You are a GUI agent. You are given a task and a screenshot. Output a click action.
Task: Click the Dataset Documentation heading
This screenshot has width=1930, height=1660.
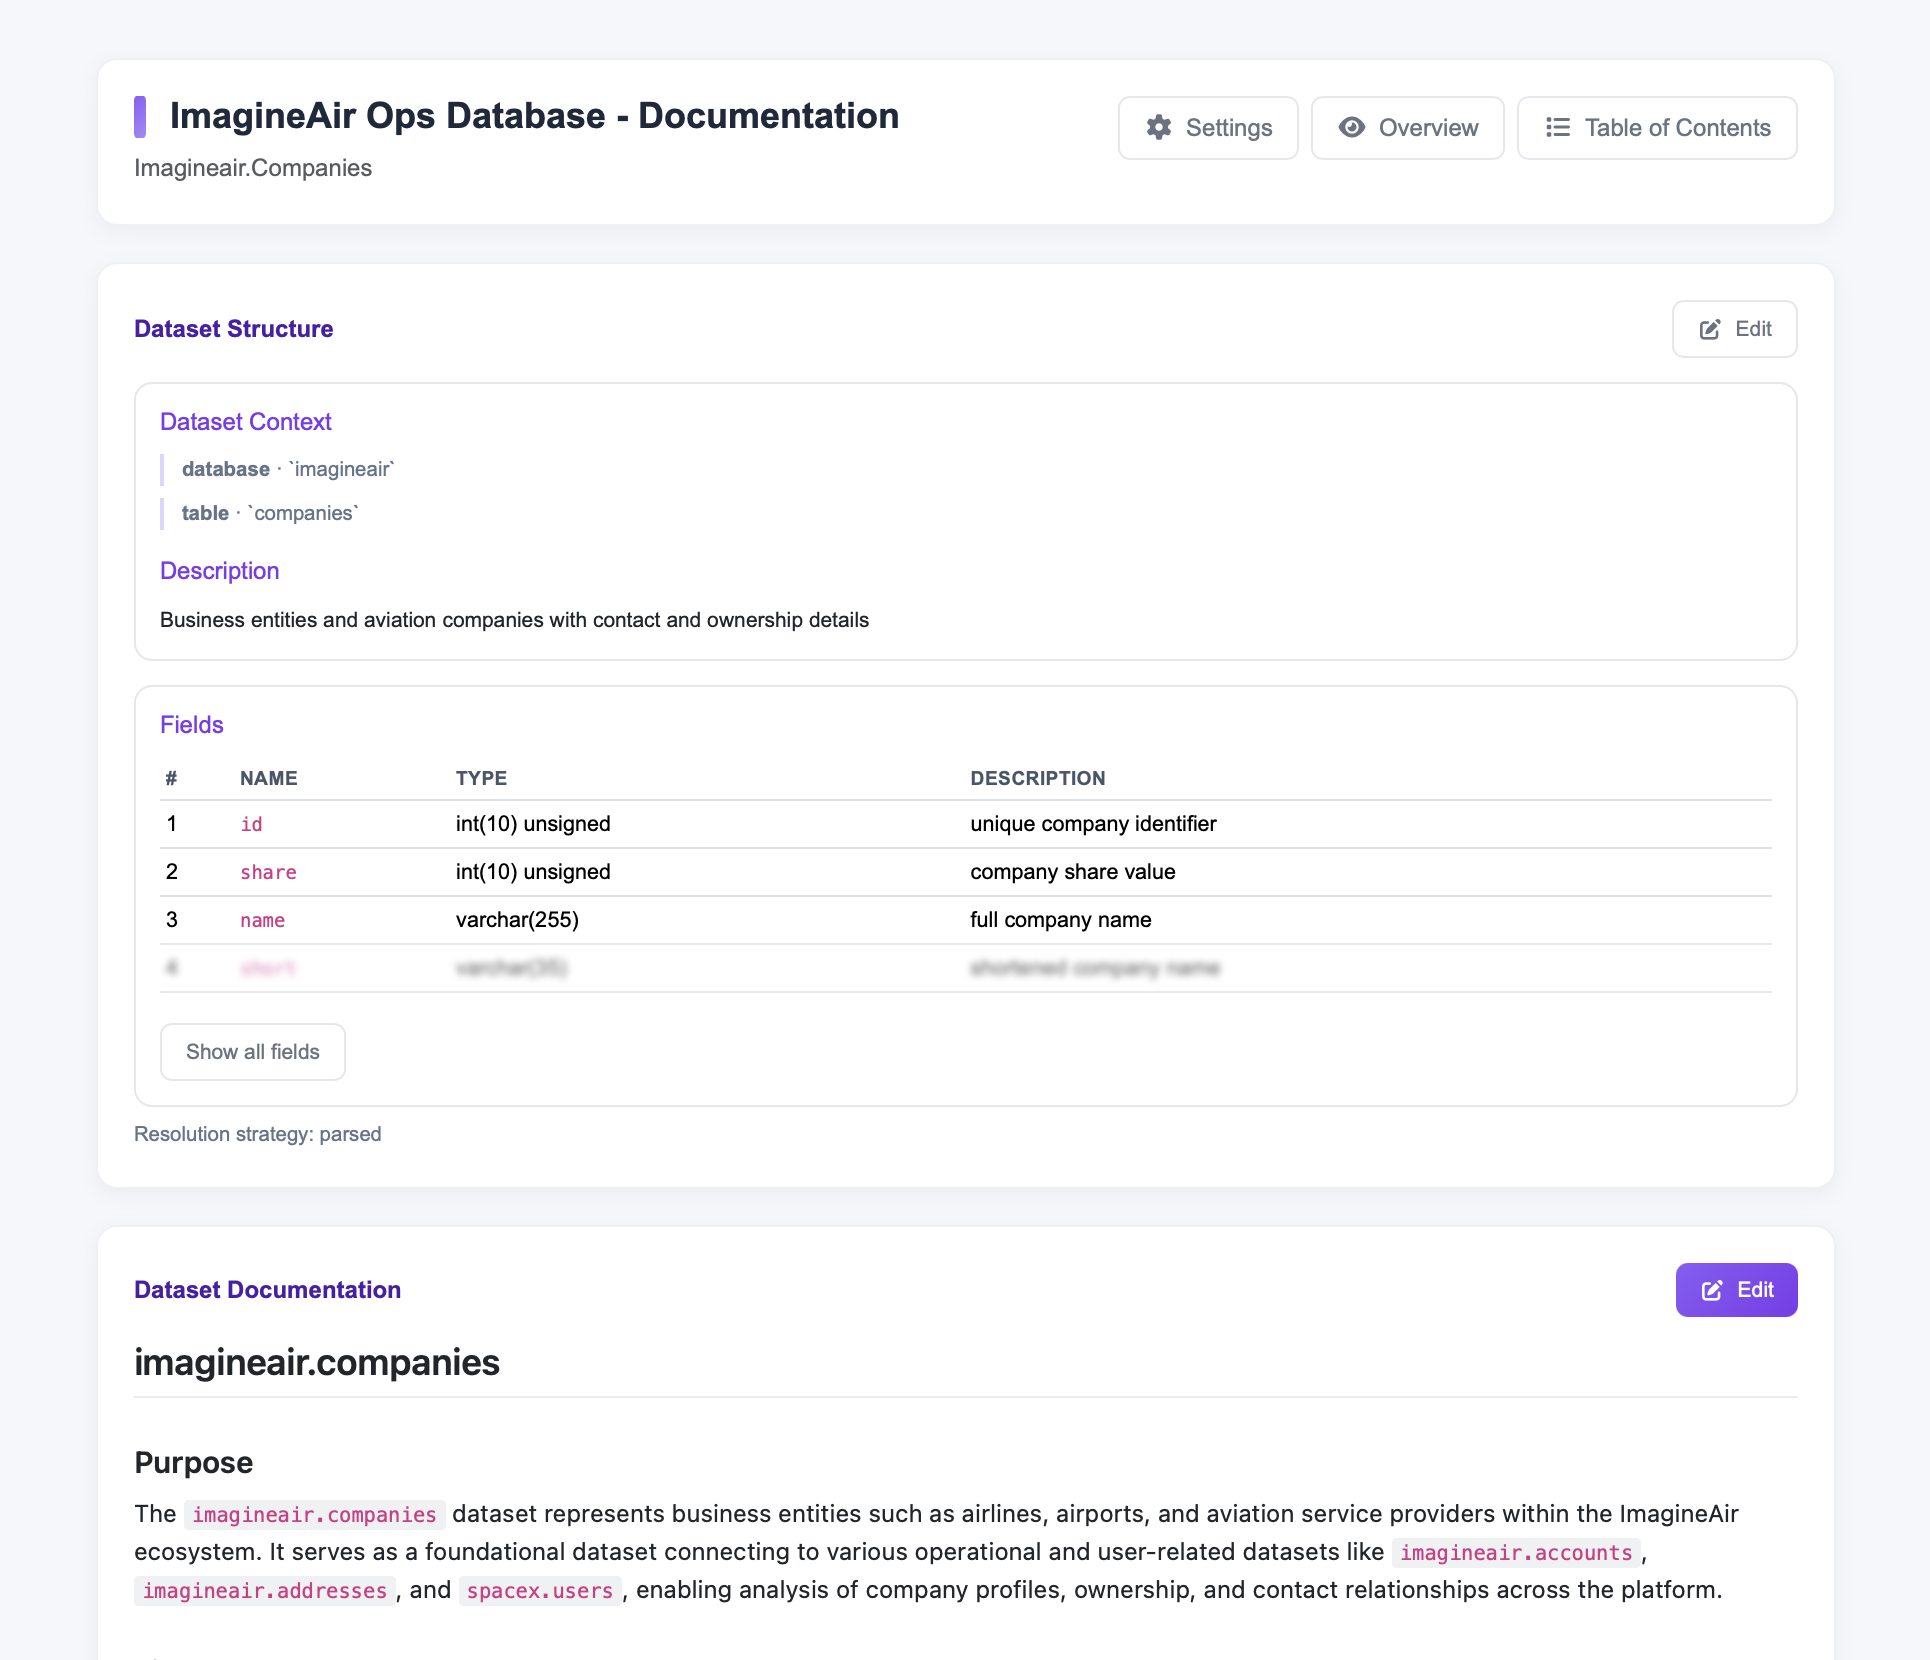pyautogui.click(x=268, y=1290)
